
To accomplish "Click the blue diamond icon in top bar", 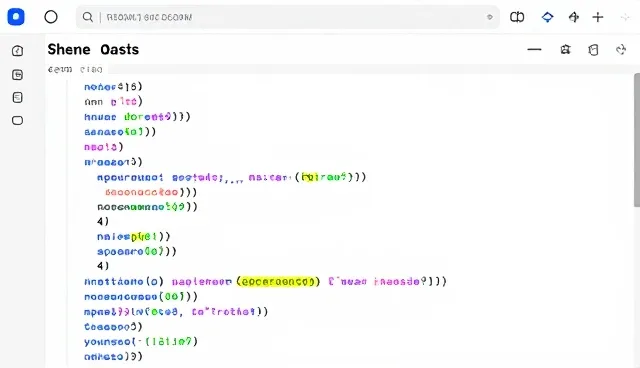I will tap(547, 17).
